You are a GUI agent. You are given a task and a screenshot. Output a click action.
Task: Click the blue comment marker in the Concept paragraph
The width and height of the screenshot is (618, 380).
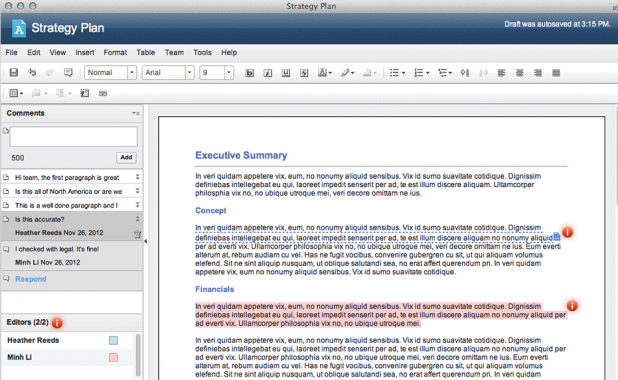pyautogui.click(x=557, y=237)
